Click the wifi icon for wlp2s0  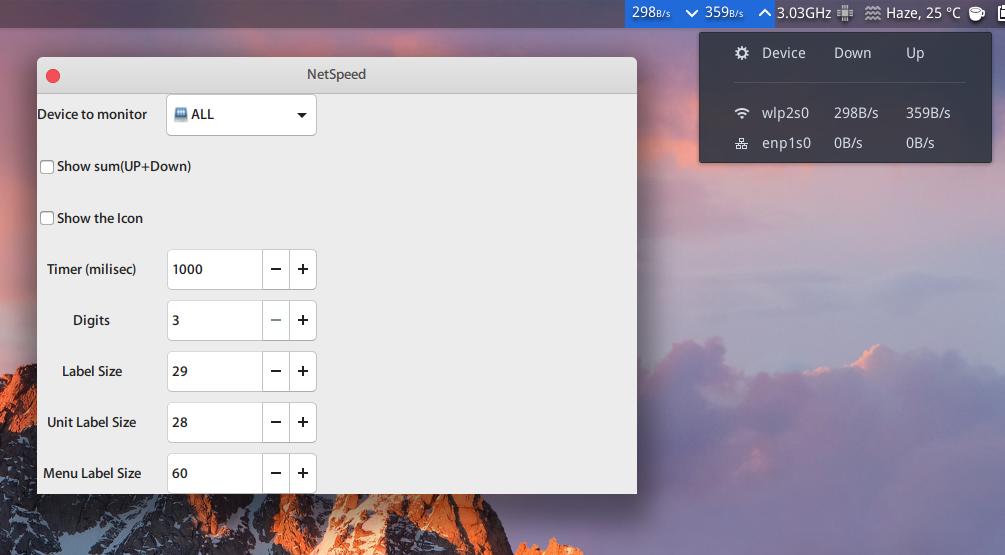click(742, 113)
